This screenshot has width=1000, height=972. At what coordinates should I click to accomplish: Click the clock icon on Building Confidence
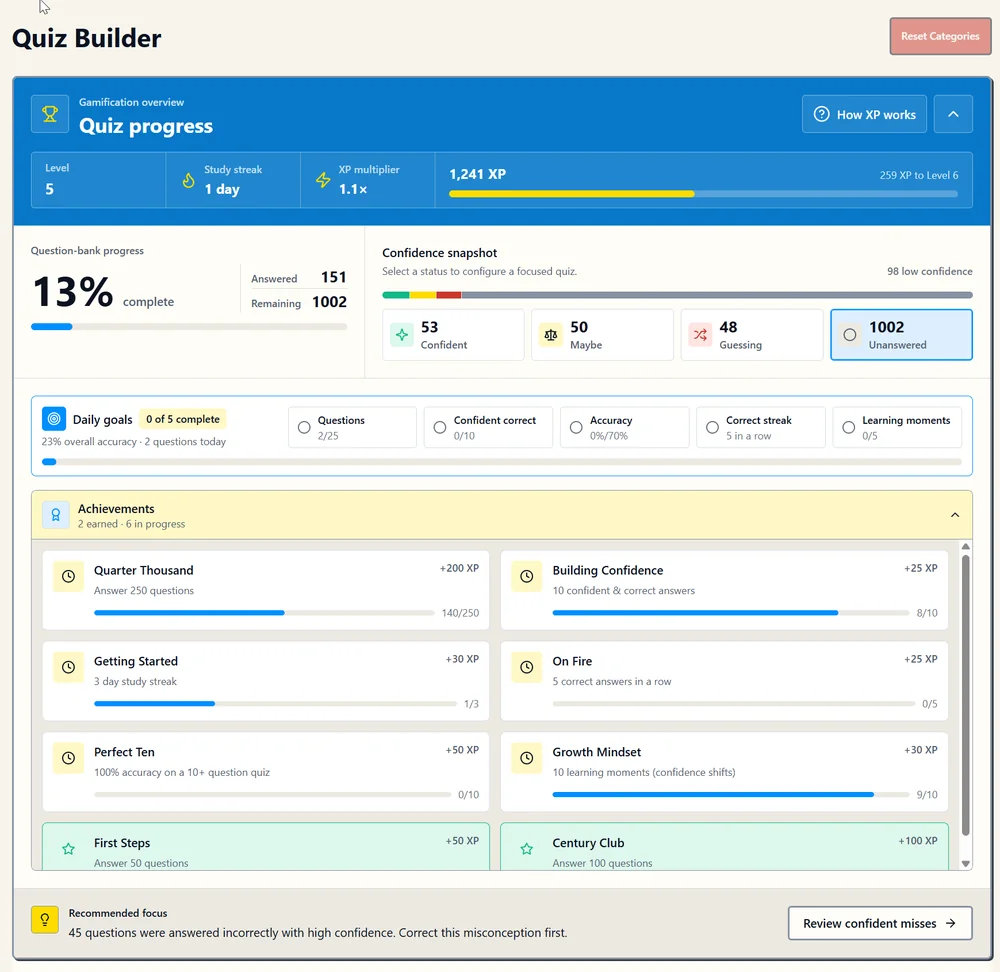(527, 577)
